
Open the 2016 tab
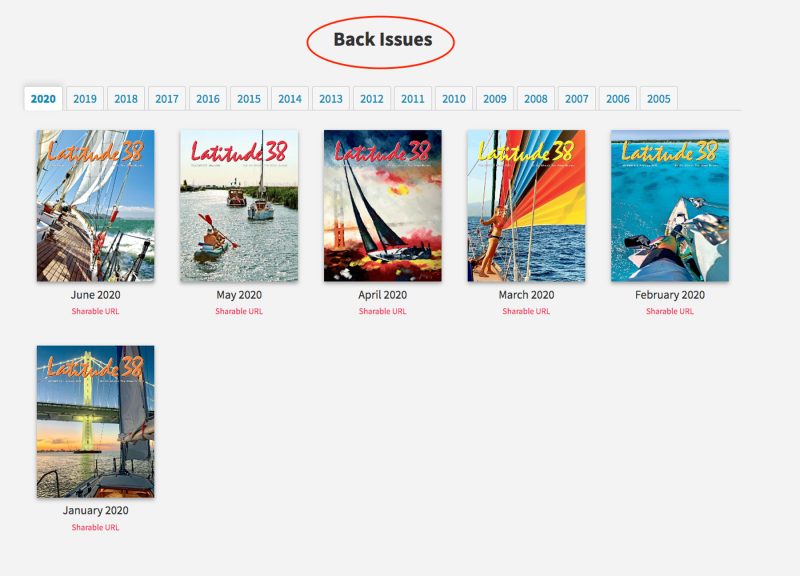[x=208, y=98]
